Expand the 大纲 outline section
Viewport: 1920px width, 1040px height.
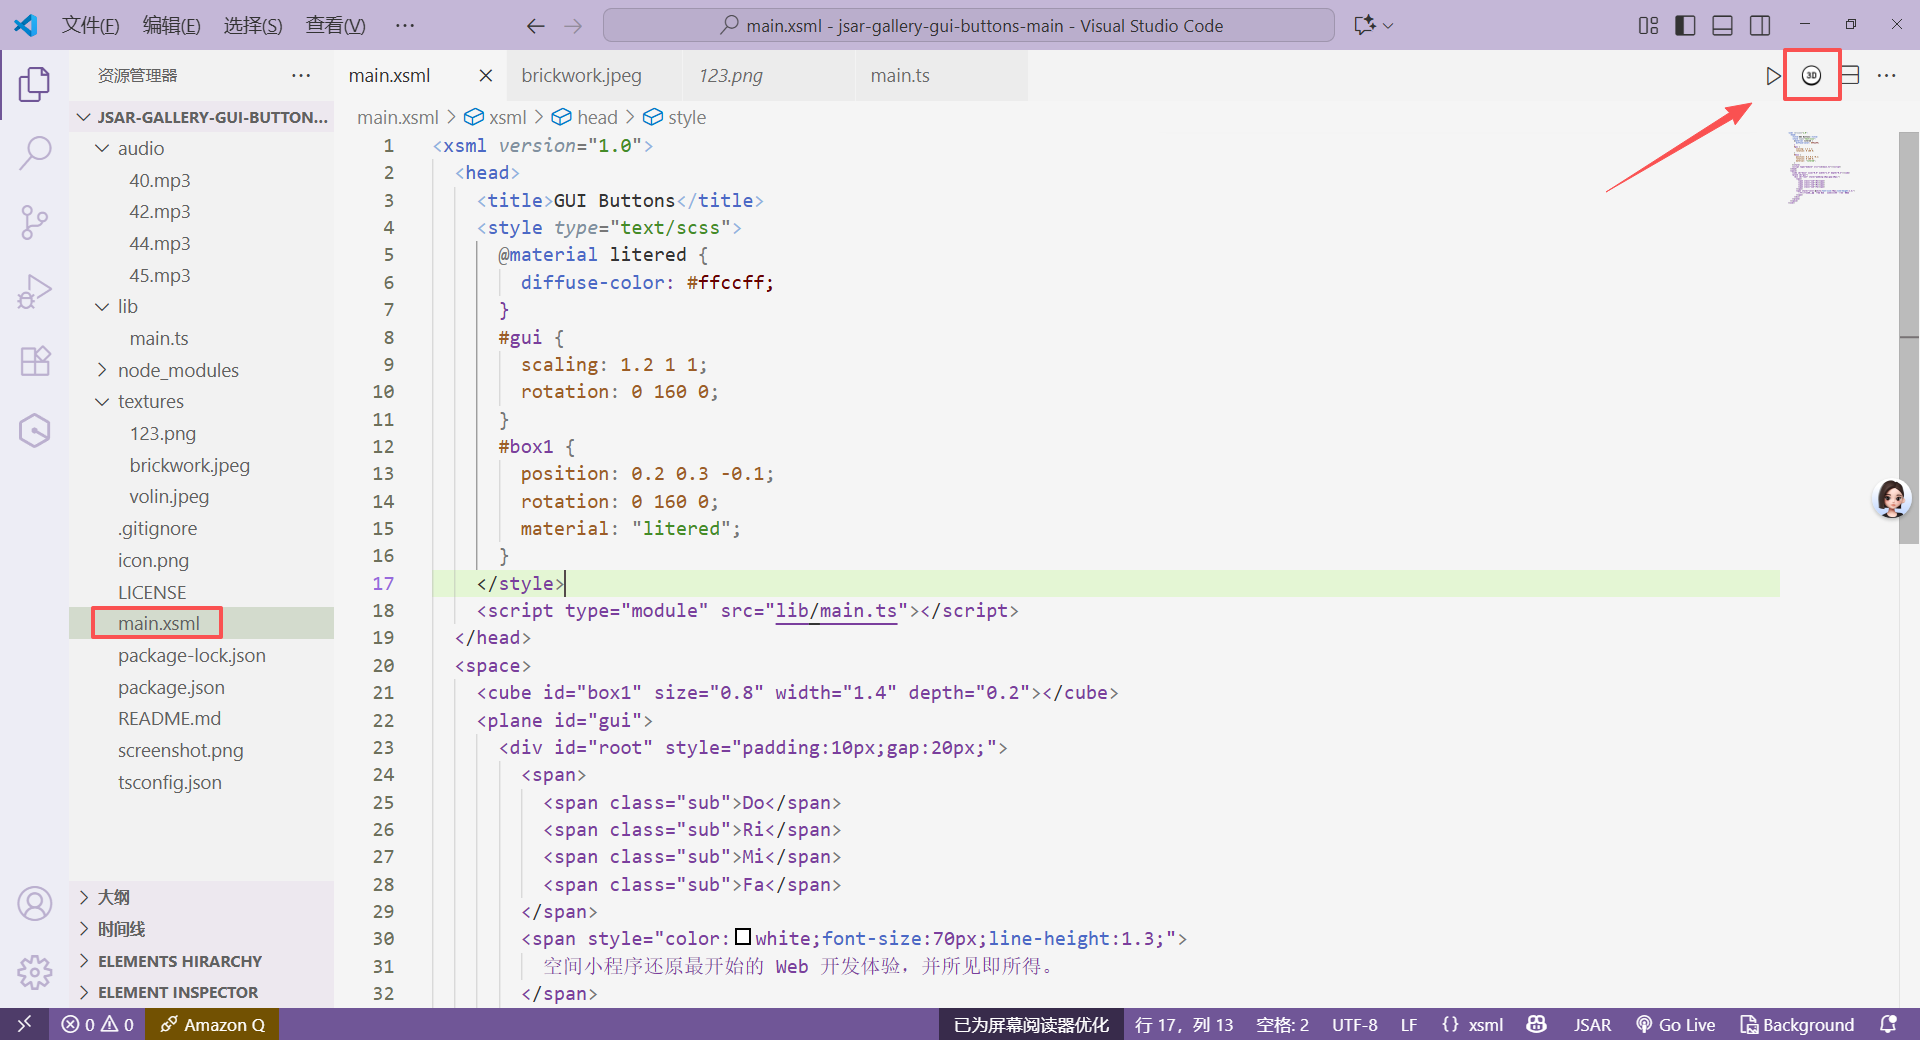pyautogui.click(x=200, y=897)
